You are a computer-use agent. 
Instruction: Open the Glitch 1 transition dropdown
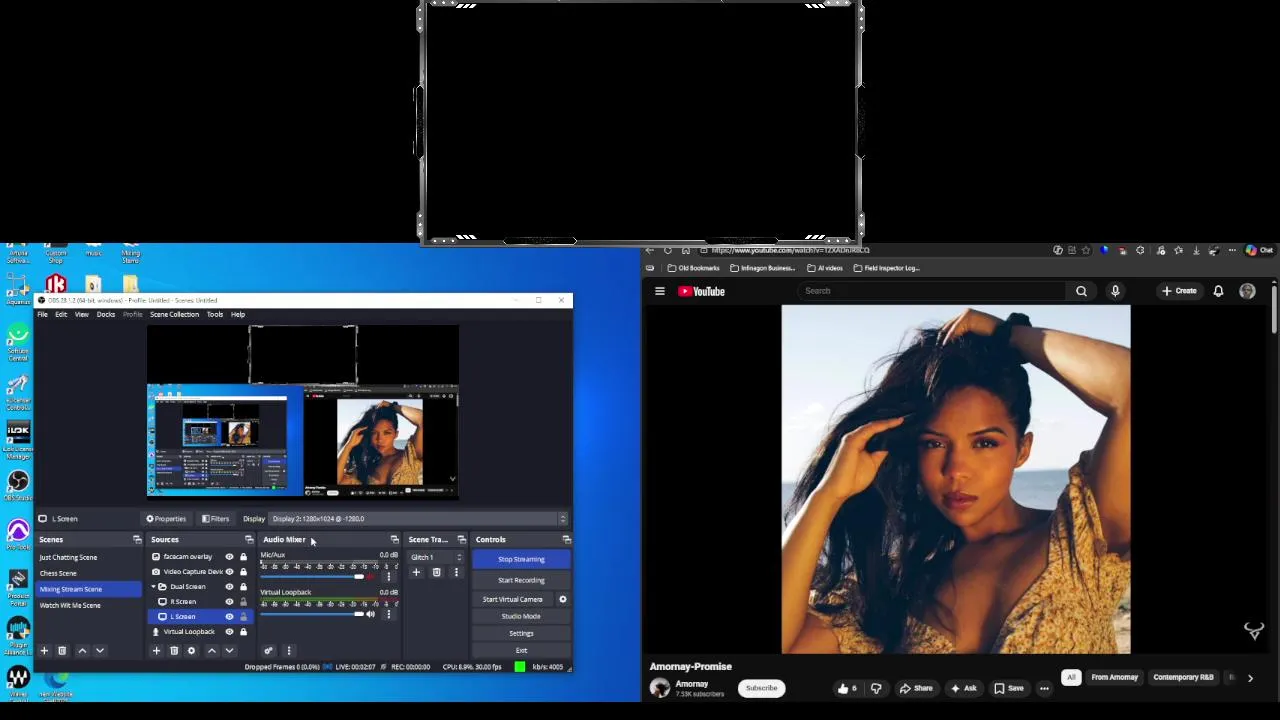[436, 557]
